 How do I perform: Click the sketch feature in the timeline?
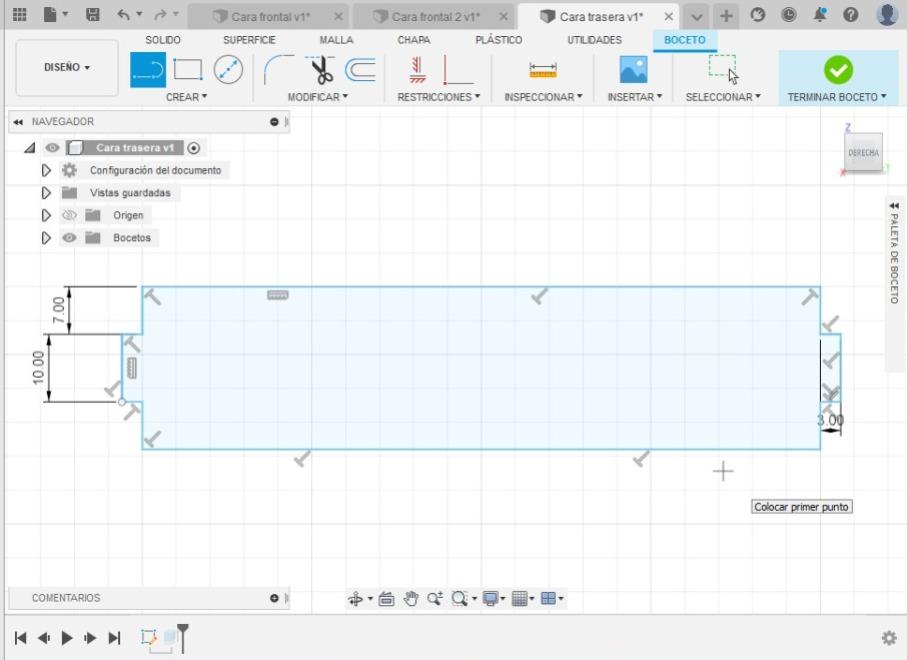(x=149, y=637)
